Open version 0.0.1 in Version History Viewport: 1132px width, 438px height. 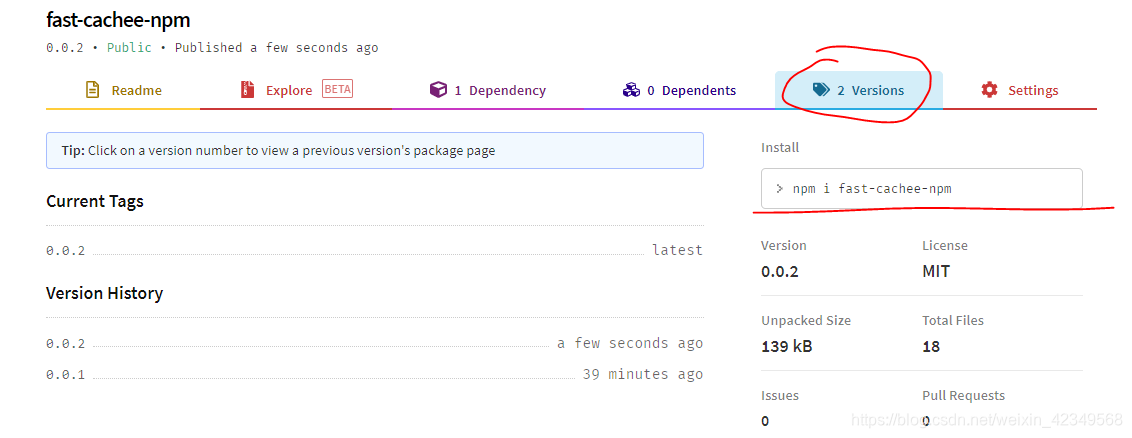[66, 375]
